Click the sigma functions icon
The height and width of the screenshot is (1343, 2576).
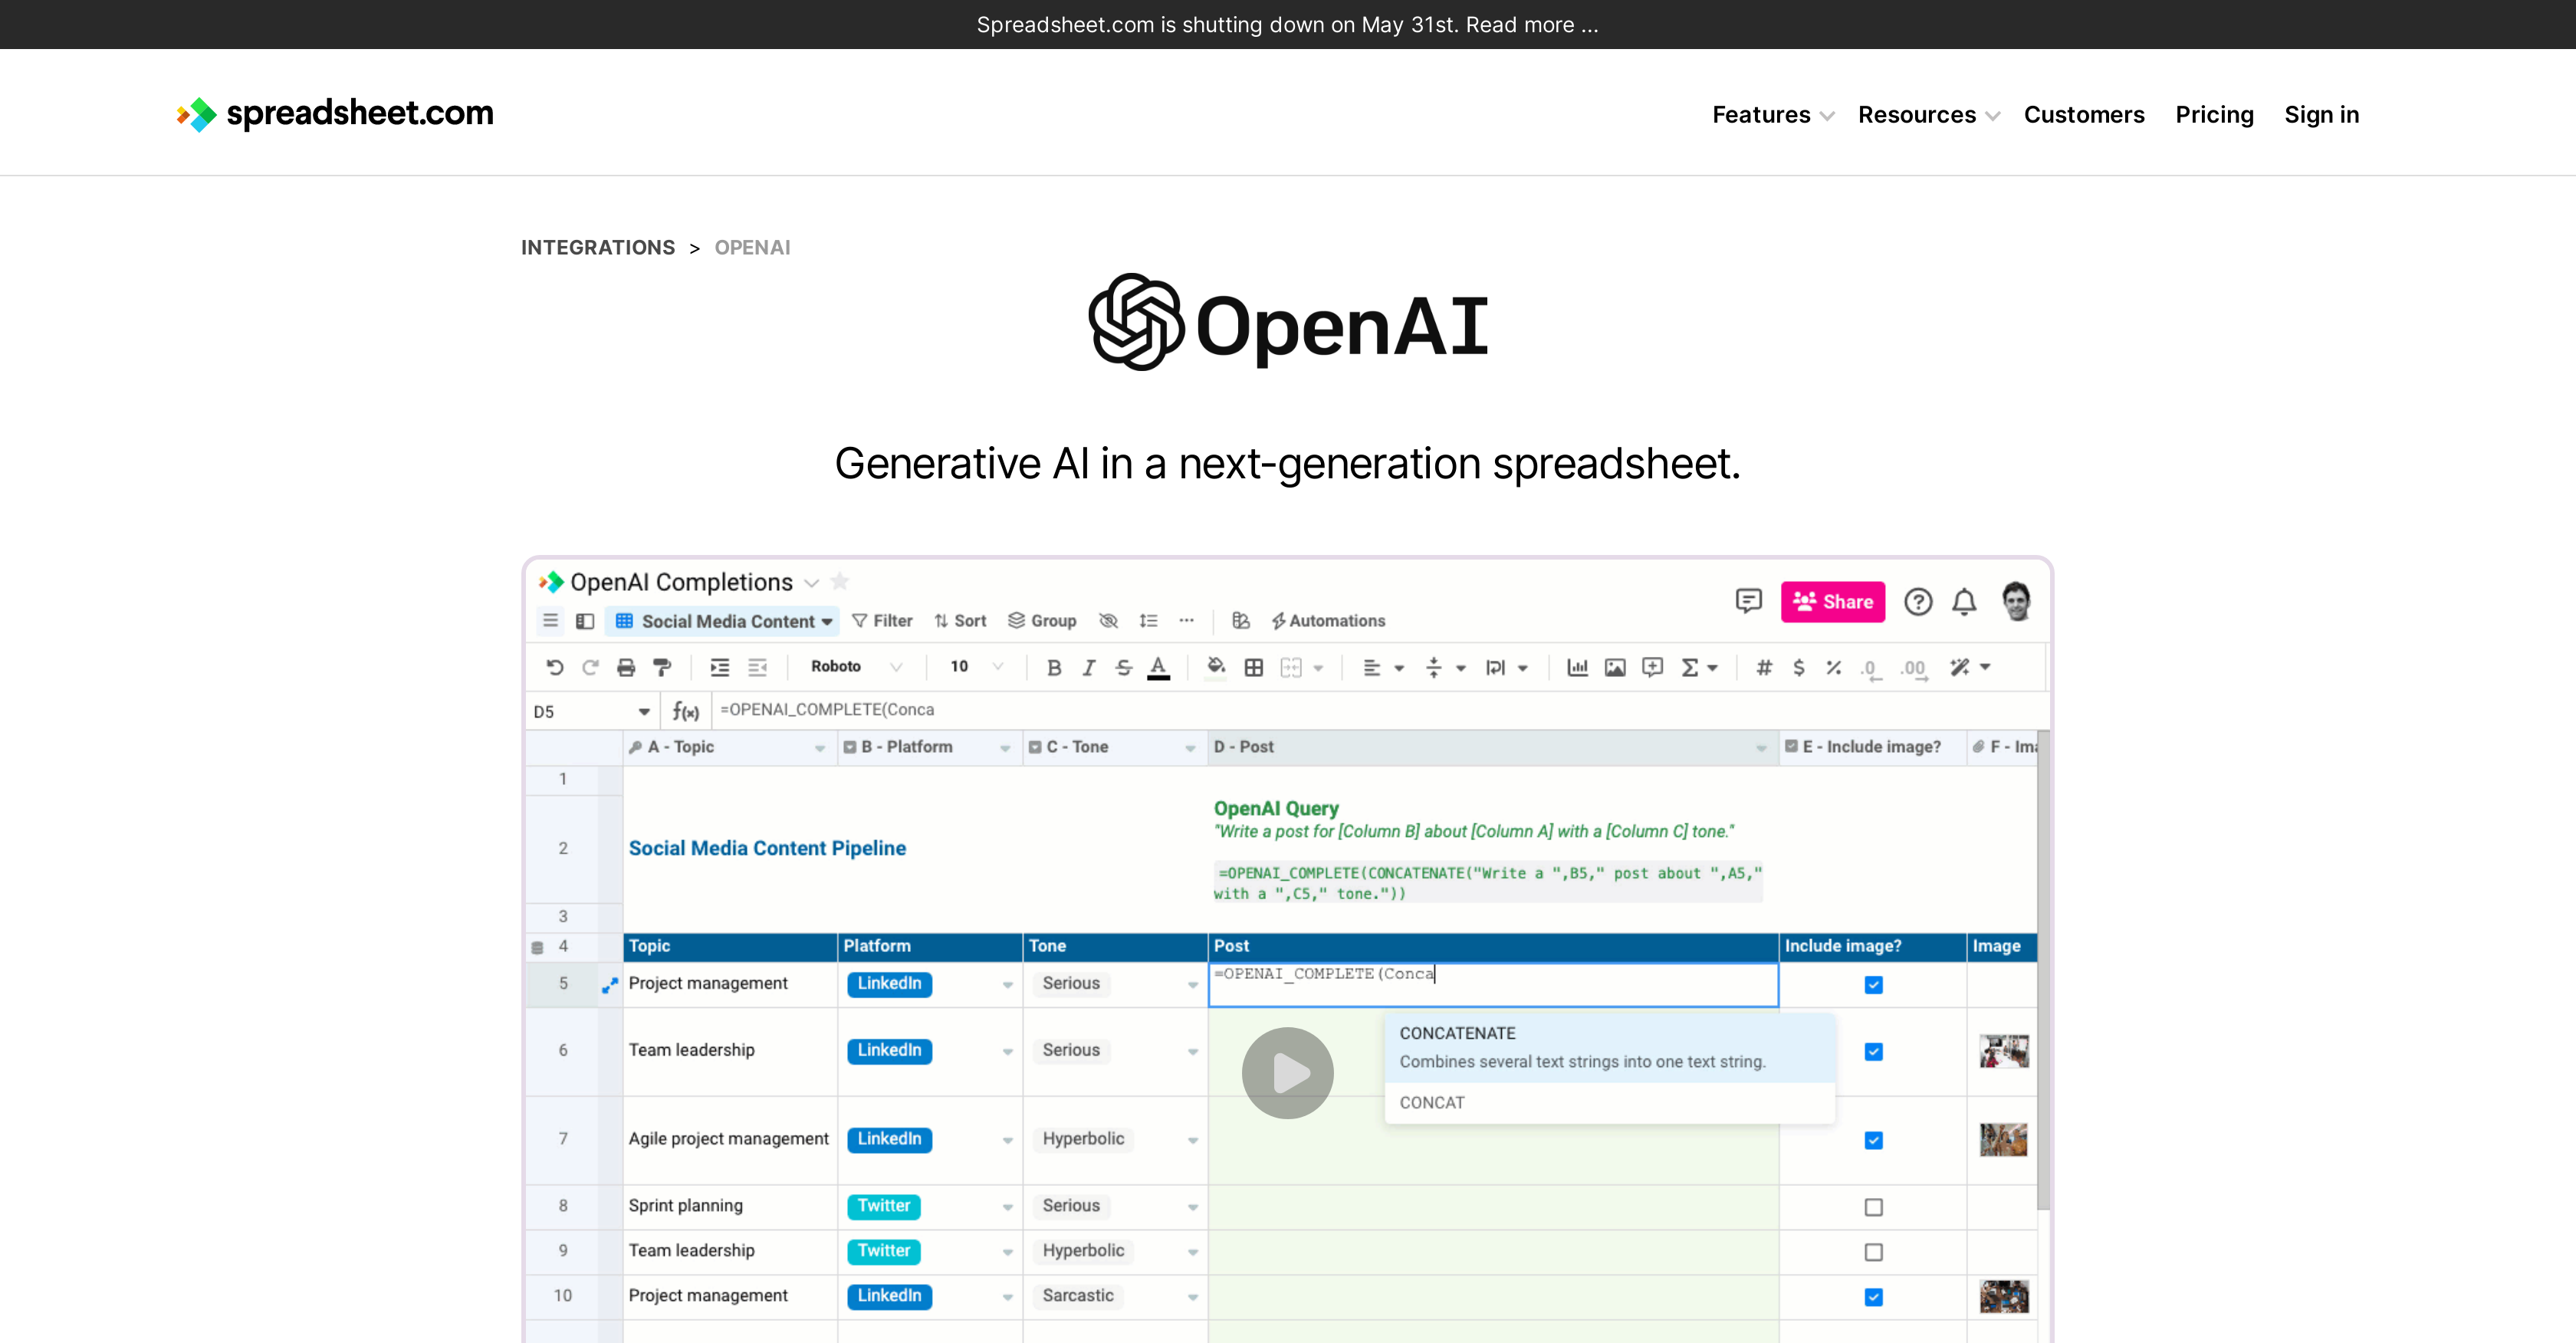(1690, 667)
